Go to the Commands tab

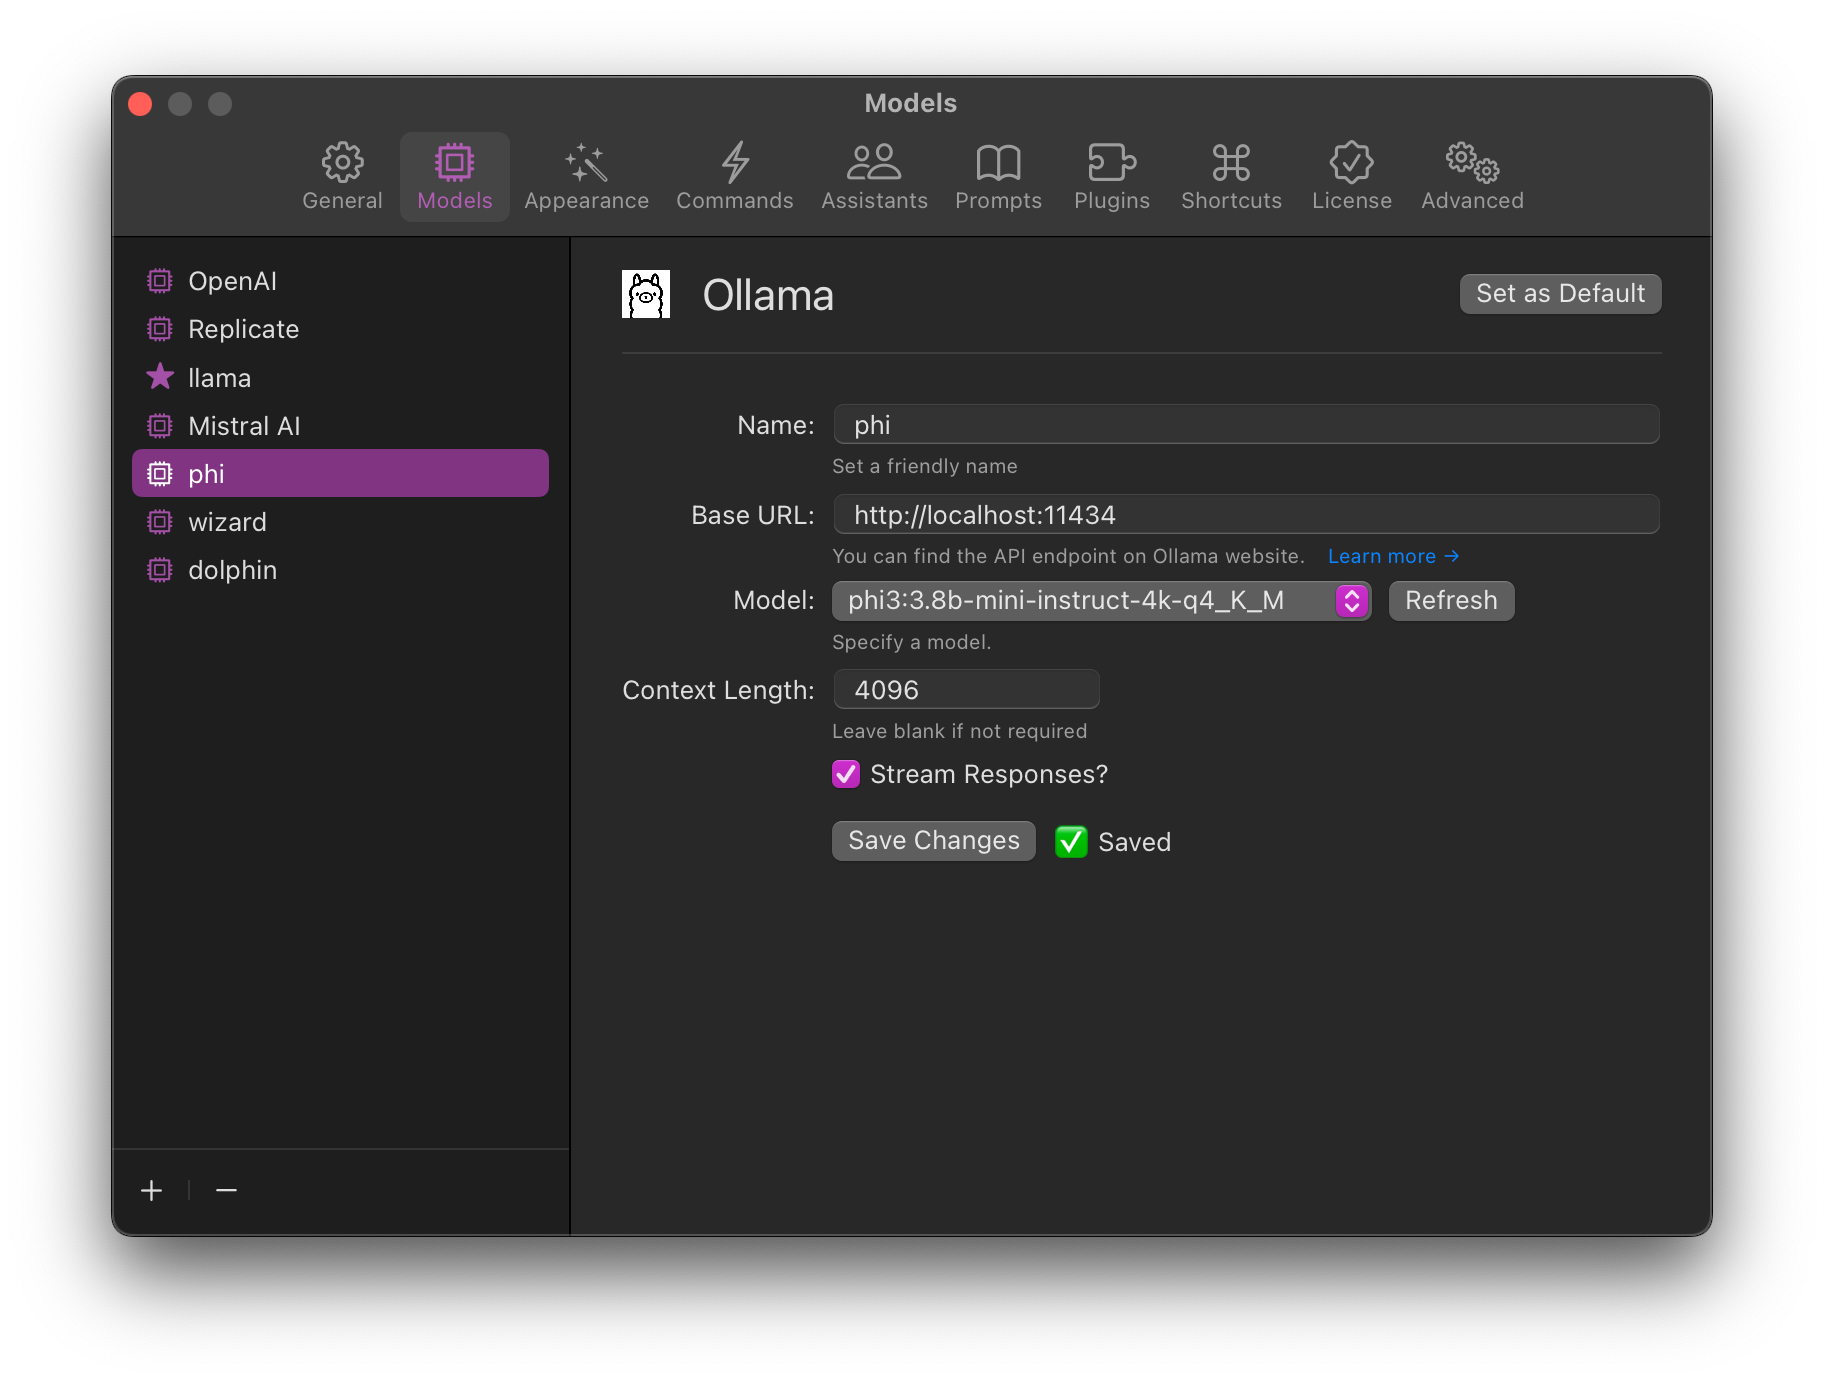click(x=734, y=177)
